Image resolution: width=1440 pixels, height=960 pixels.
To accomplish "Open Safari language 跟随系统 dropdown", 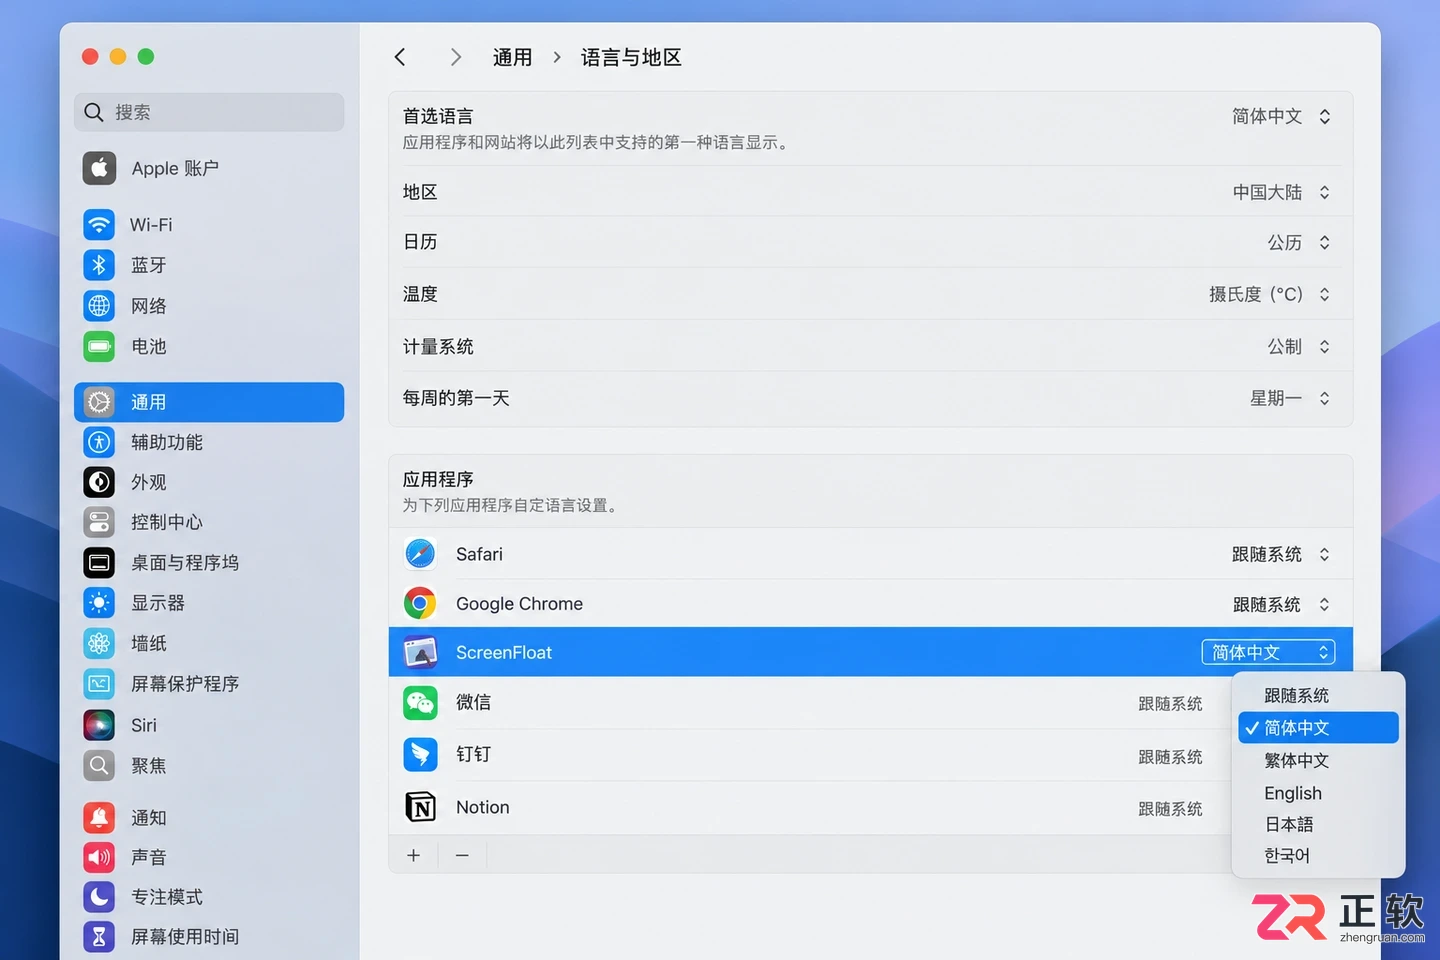I will pos(1281,554).
